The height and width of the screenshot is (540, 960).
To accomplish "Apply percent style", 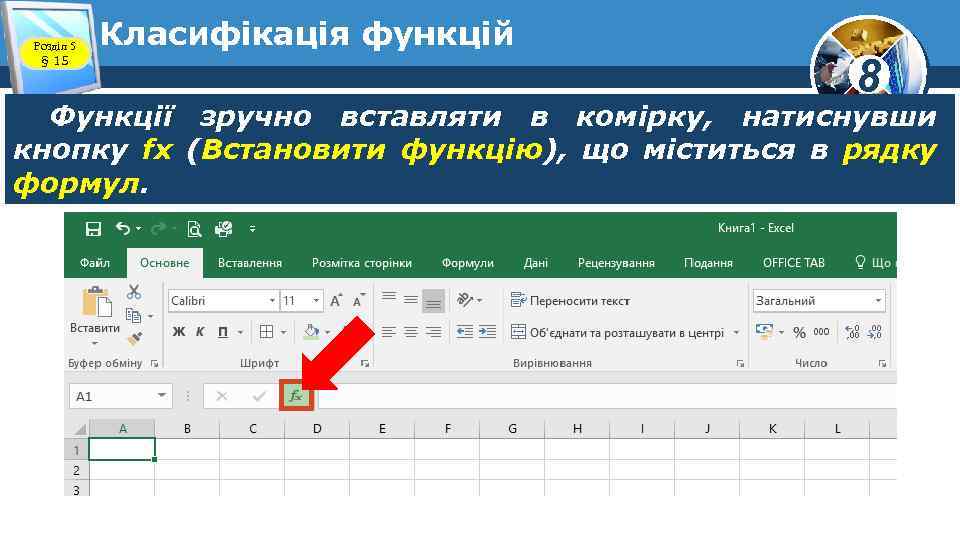I will [x=799, y=332].
